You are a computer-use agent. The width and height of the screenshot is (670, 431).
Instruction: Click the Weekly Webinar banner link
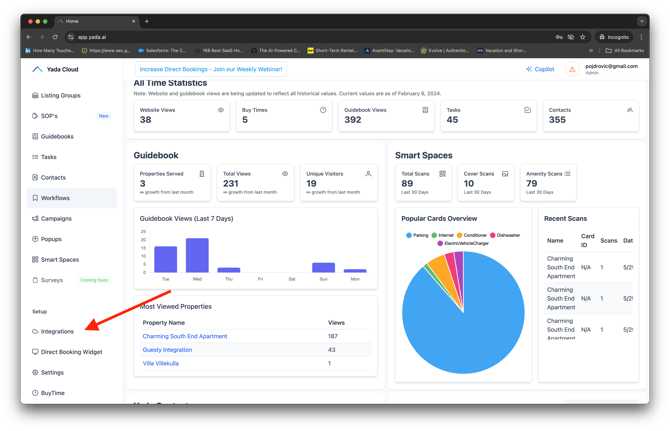click(211, 70)
